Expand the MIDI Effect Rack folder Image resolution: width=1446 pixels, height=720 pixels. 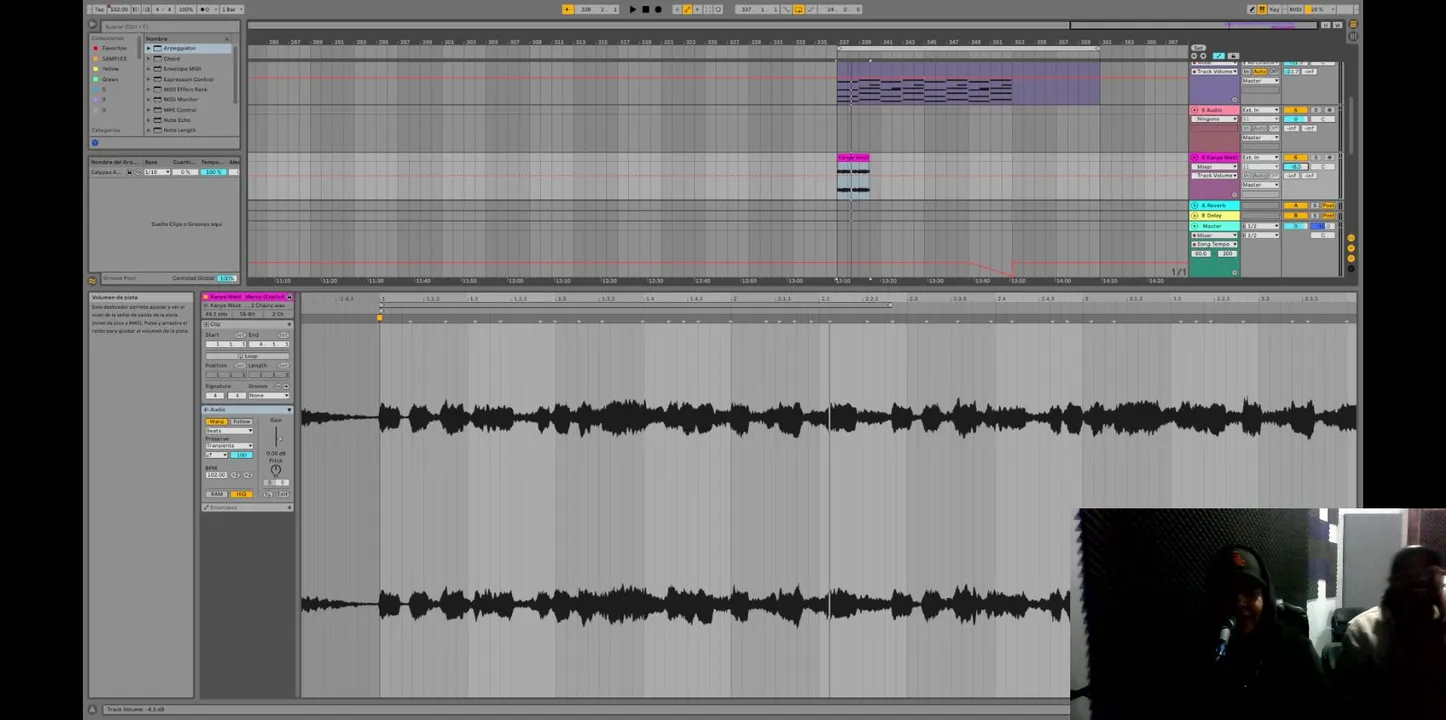pyautogui.click(x=149, y=89)
